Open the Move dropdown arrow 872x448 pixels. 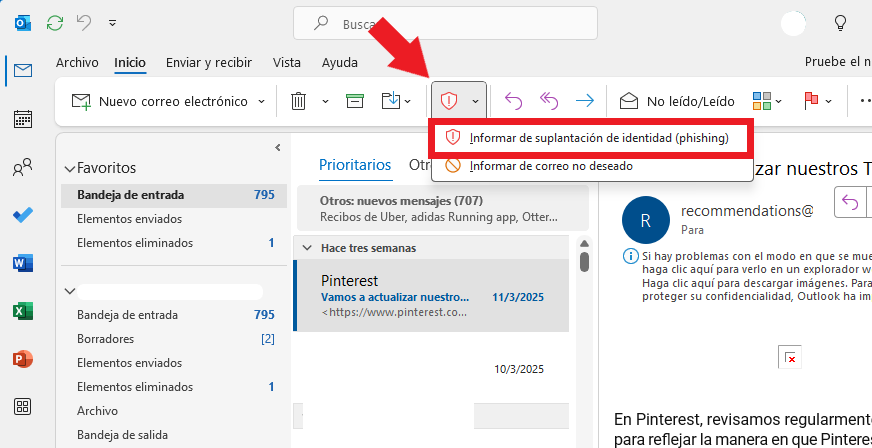tap(408, 102)
